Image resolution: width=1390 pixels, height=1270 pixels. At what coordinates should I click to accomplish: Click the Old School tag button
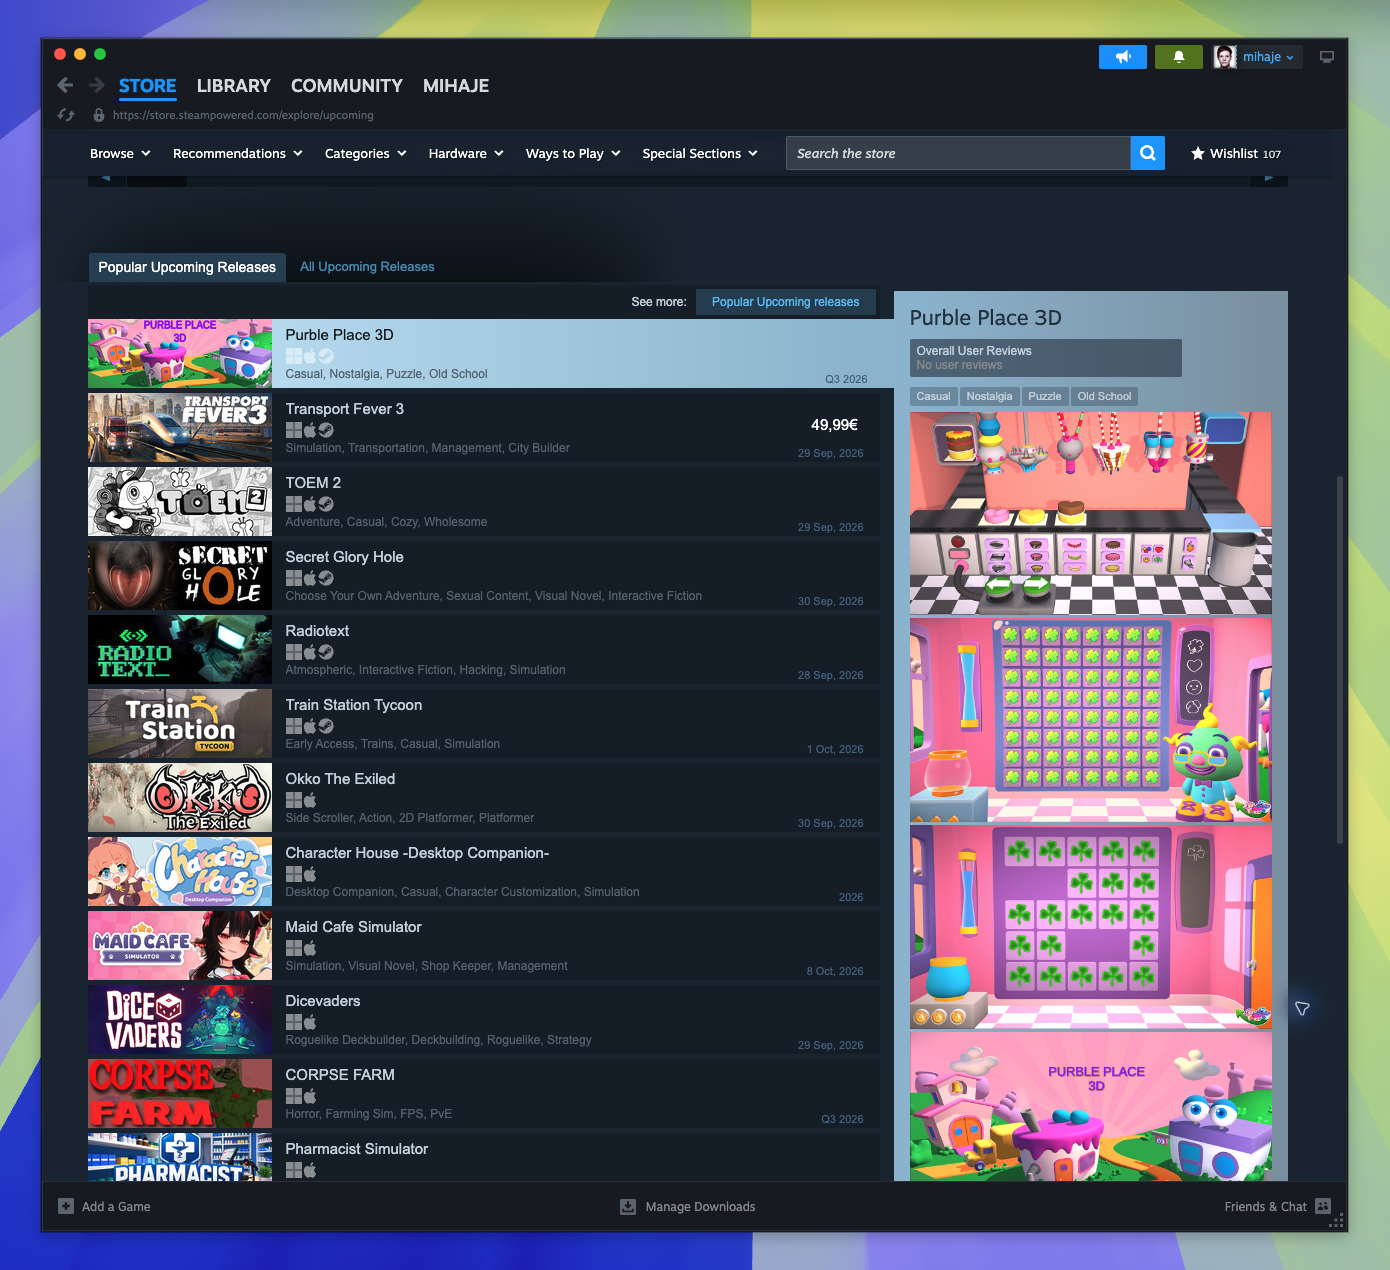click(1104, 396)
